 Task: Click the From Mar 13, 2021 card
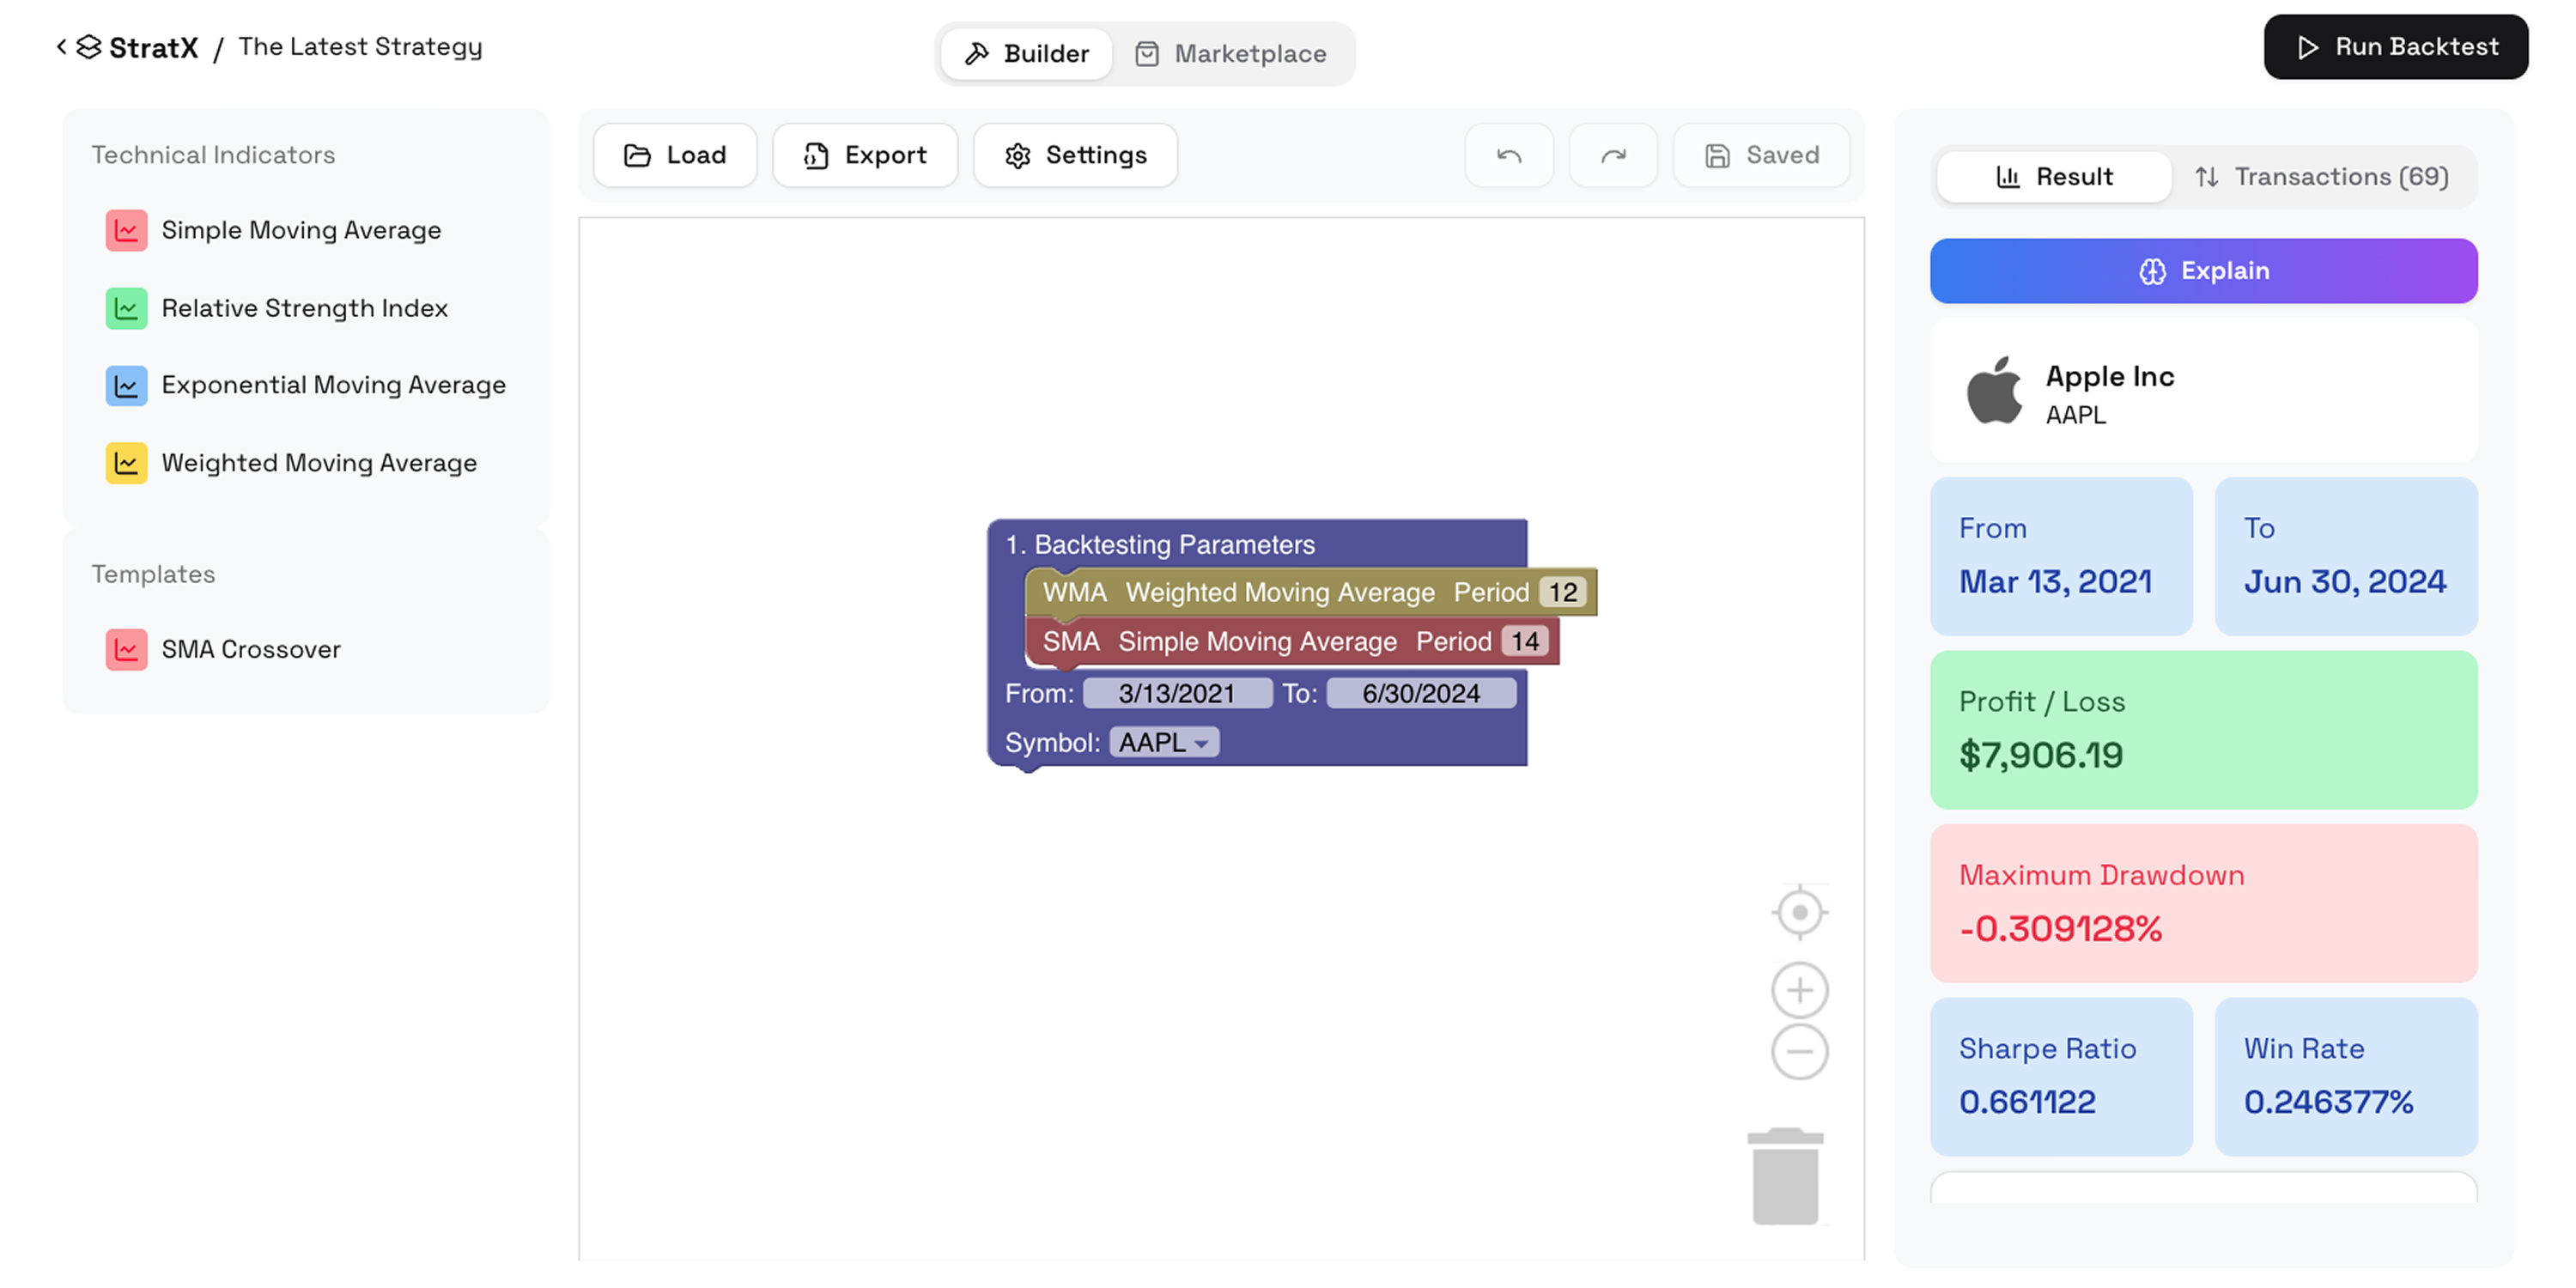[x=2061, y=556]
